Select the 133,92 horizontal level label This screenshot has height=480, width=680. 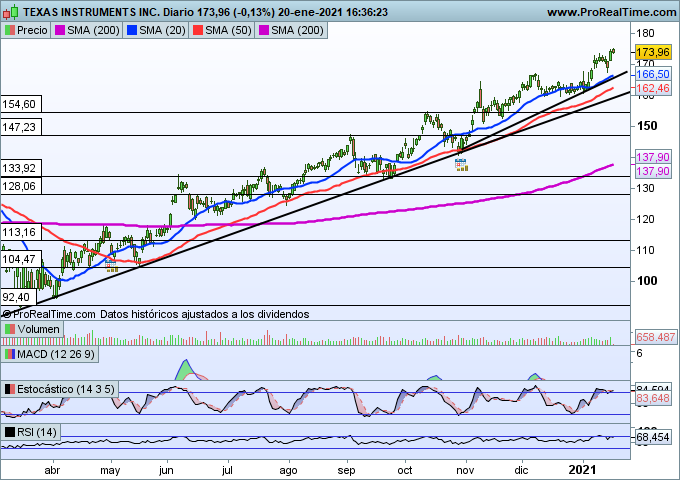coord(21,168)
